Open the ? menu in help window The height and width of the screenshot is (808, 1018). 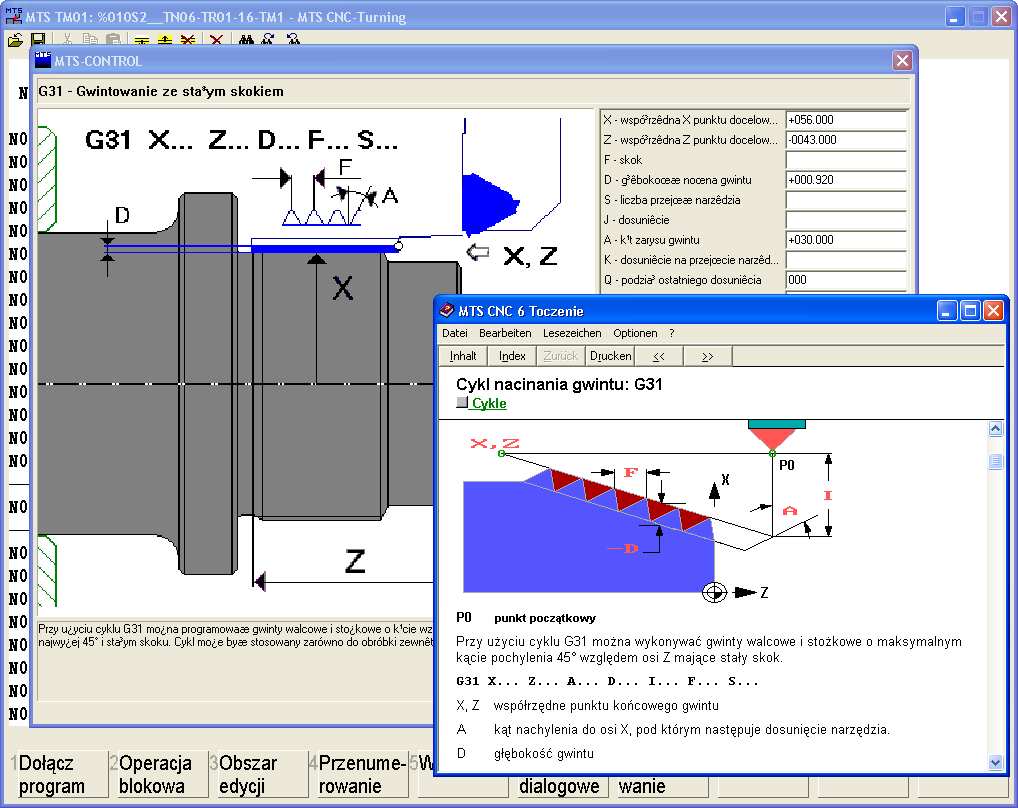tap(672, 333)
